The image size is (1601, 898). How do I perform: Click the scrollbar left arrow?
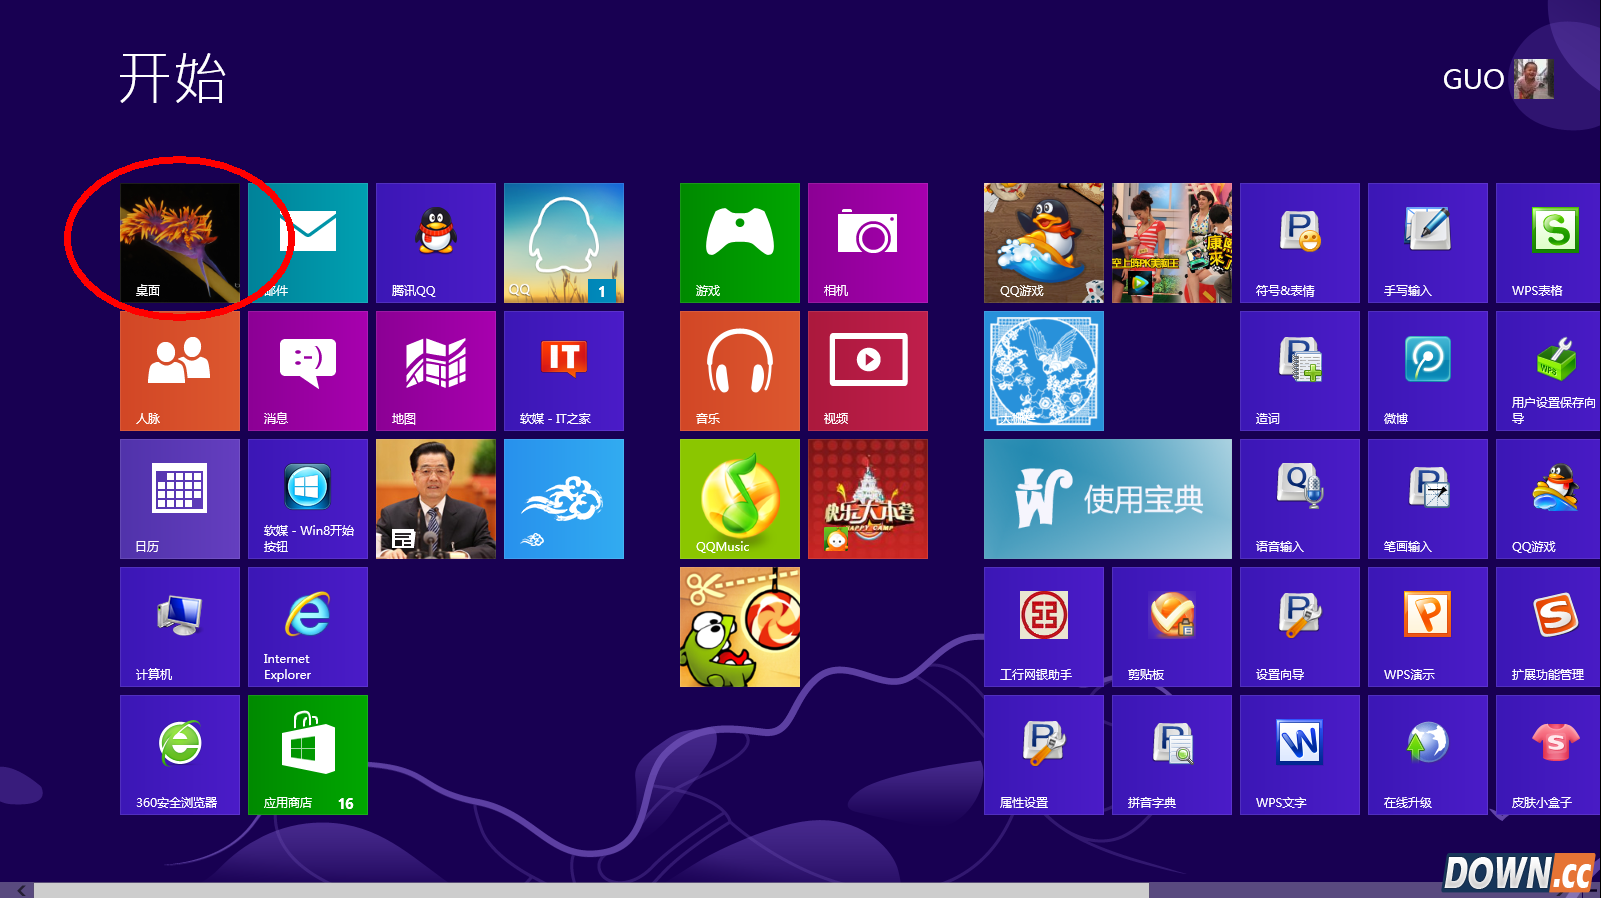click(x=20, y=890)
